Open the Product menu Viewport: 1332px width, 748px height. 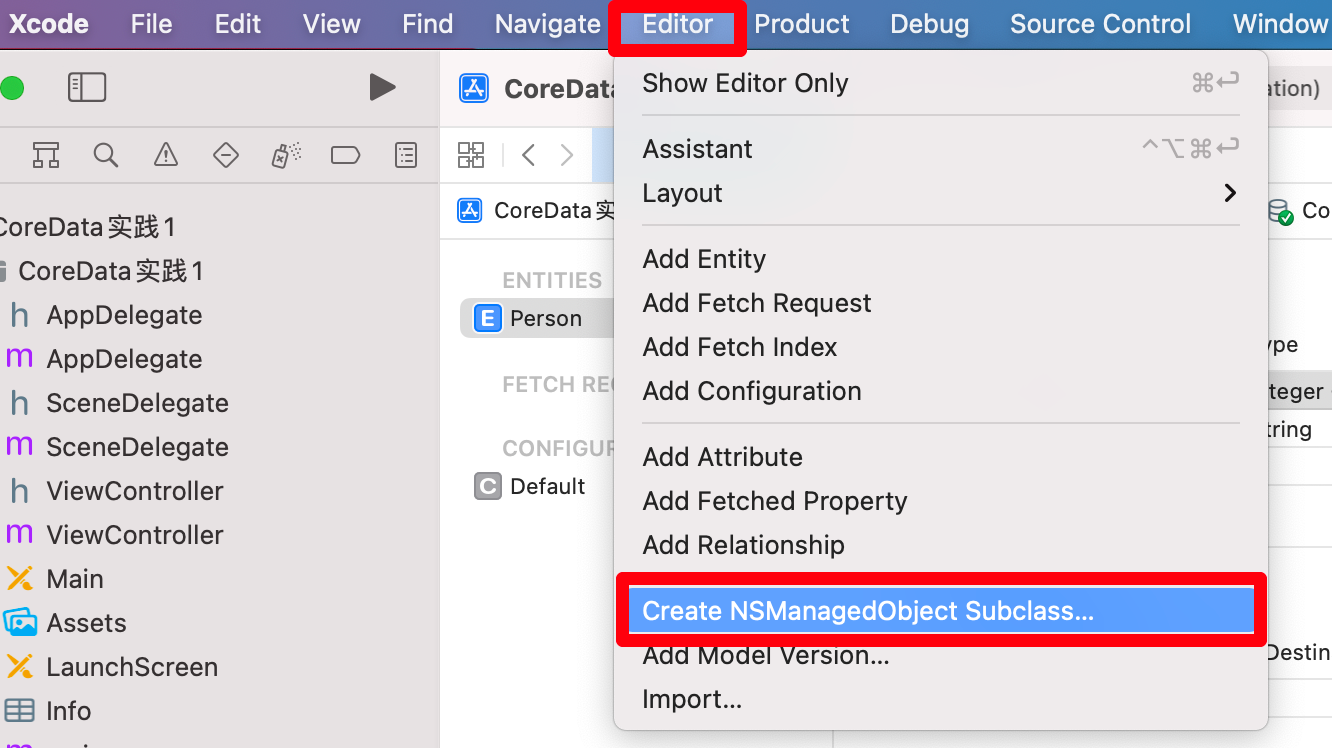(802, 24)
